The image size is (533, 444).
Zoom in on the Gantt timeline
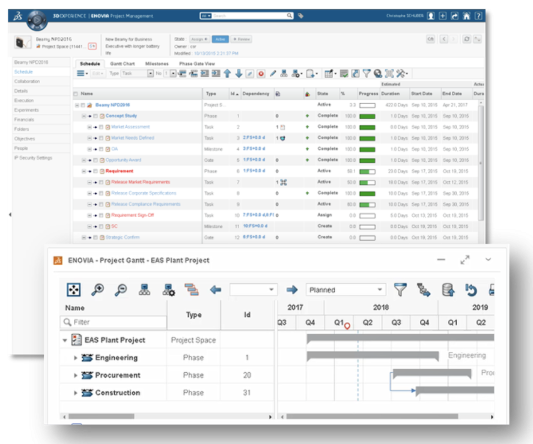pos(98,290)
